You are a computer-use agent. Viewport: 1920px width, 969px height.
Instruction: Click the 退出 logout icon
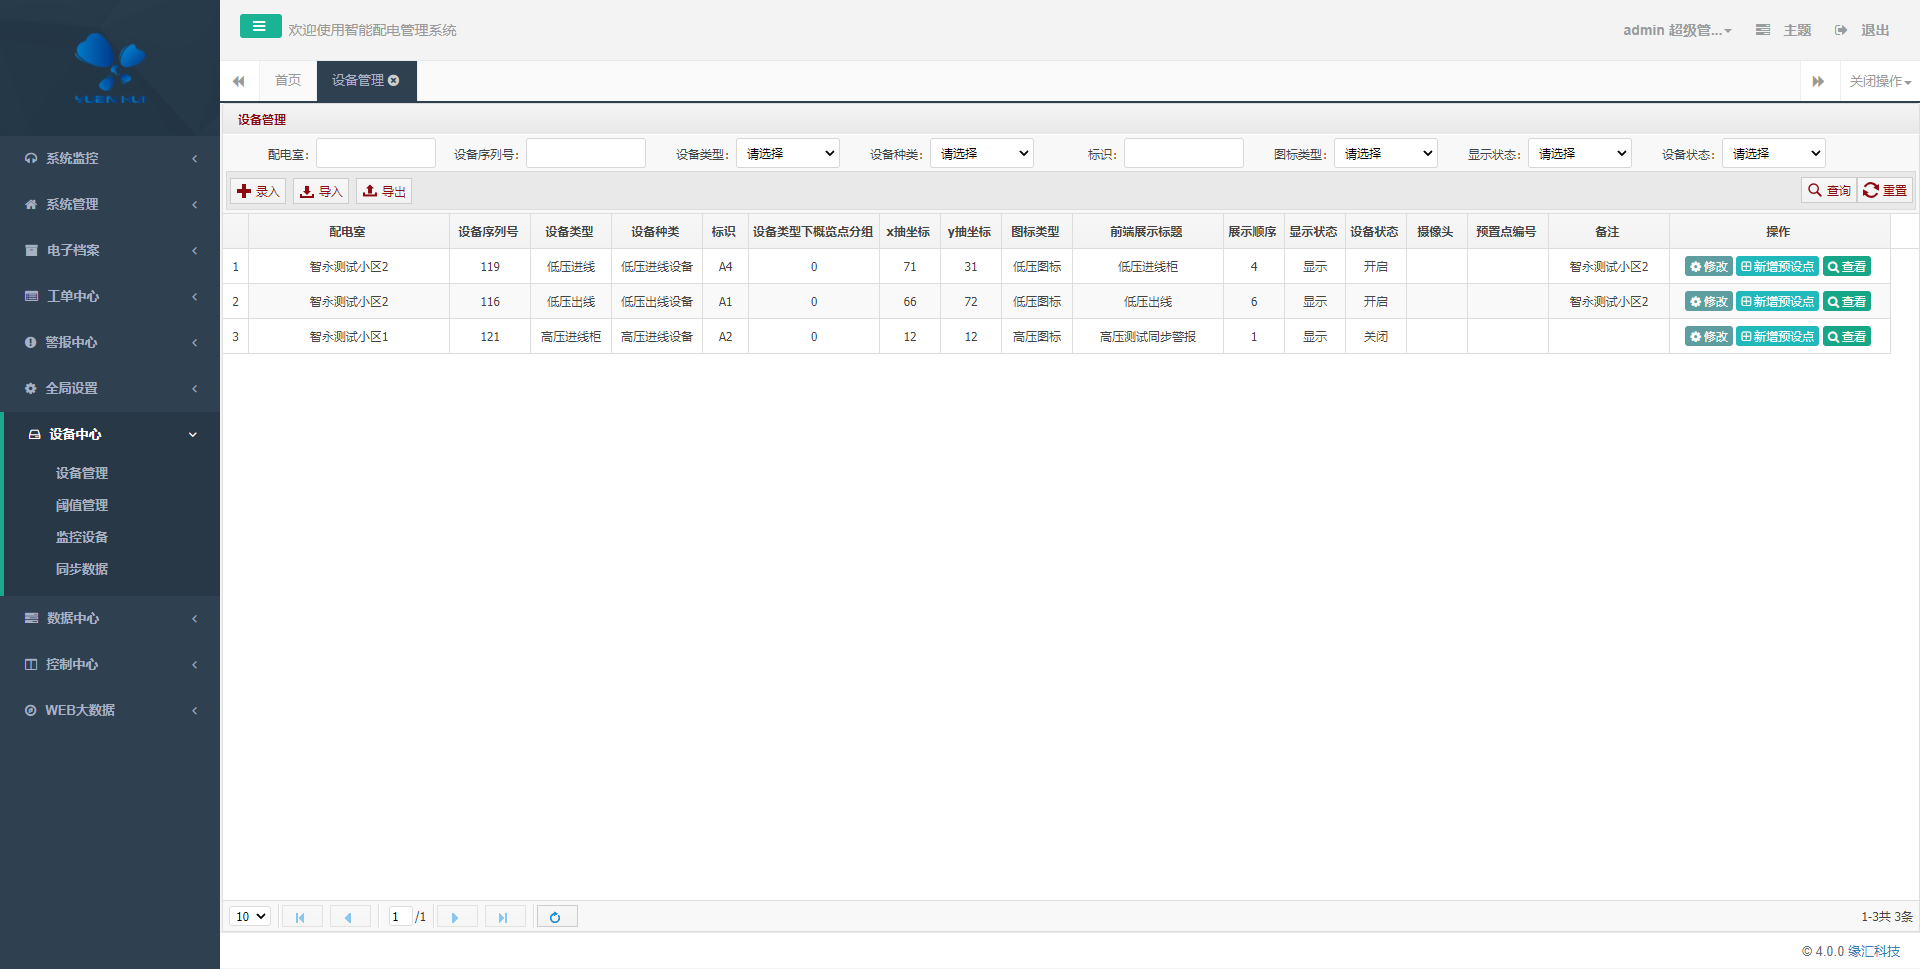click(1841, 30)
